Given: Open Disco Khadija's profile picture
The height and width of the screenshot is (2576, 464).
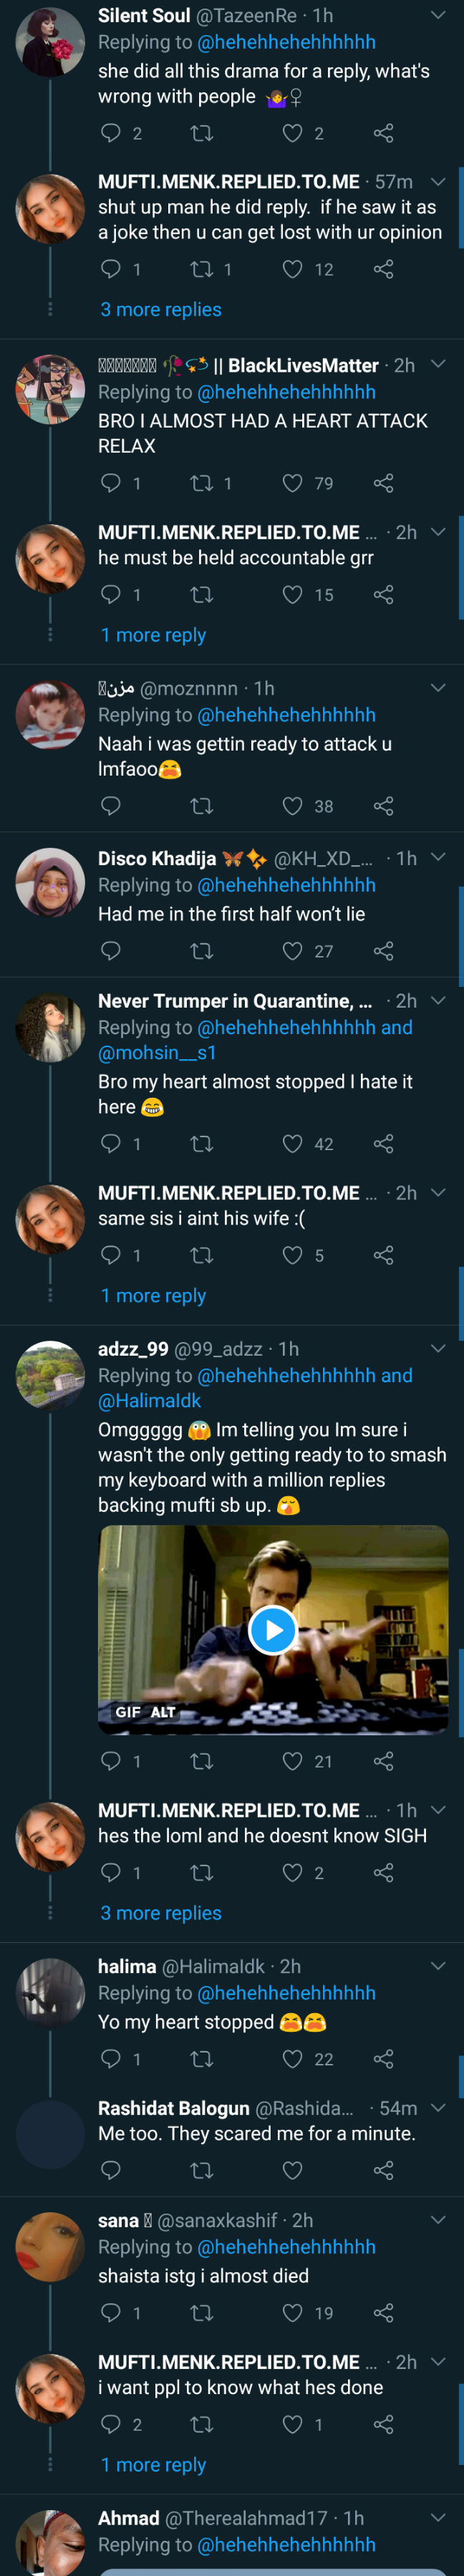Looking at the screenshot, I should coord(50,883).
